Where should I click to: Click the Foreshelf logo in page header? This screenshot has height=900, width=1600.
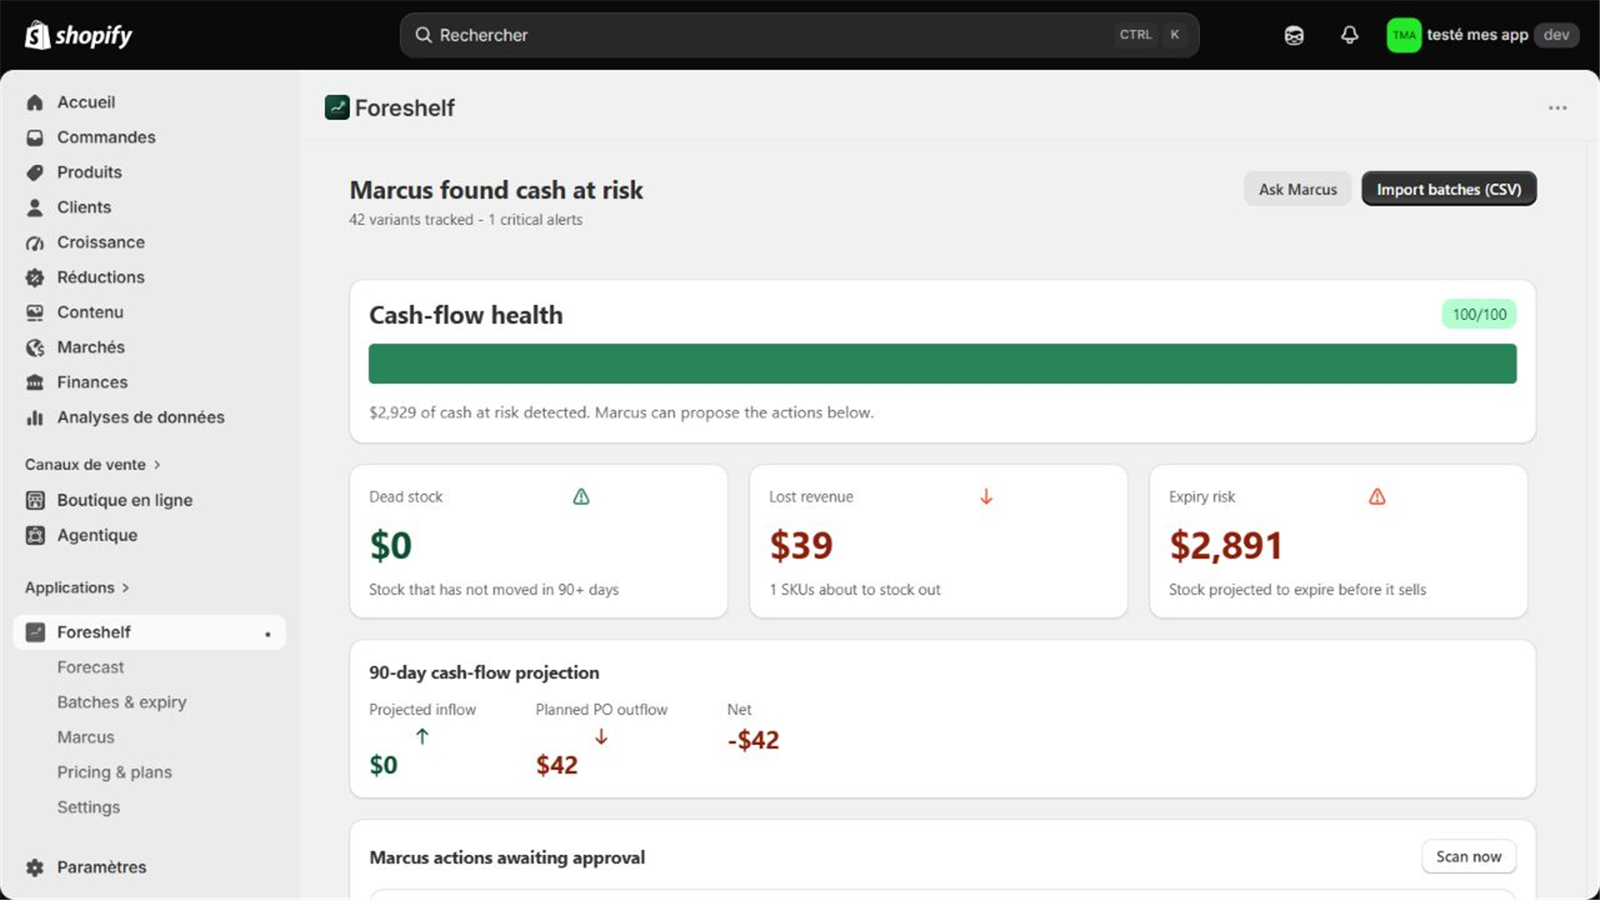[x=337, y=107]
